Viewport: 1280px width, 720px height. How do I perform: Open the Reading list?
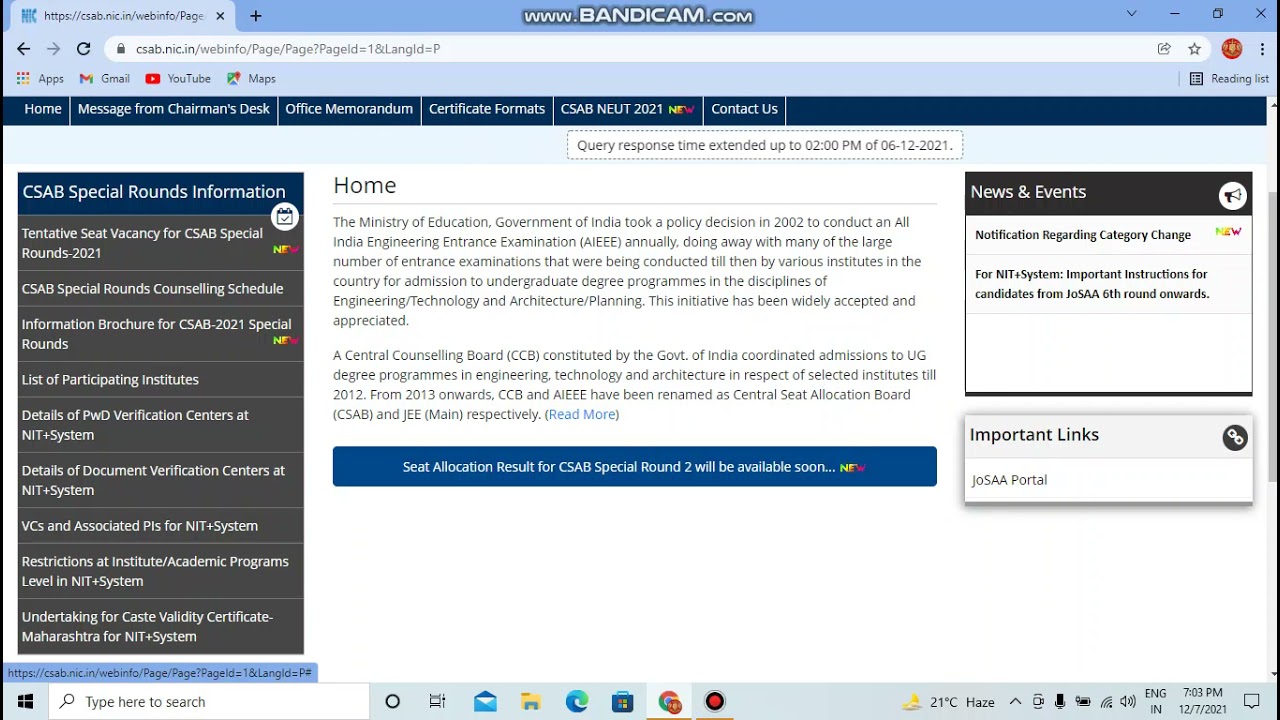(1229, 78)
